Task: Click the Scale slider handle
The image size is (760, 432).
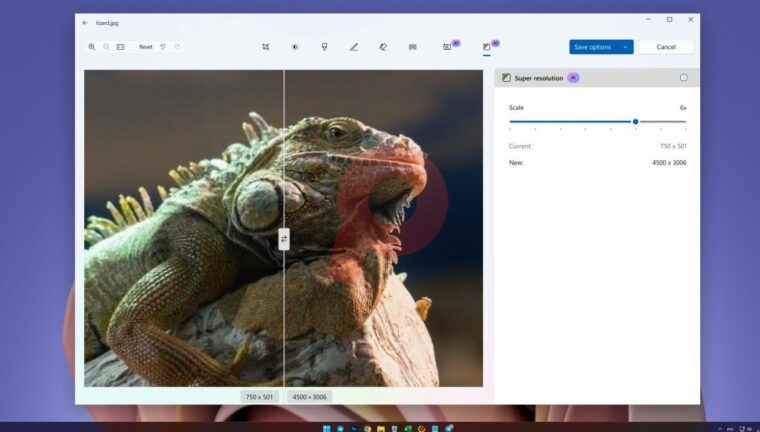Action: 635,122
